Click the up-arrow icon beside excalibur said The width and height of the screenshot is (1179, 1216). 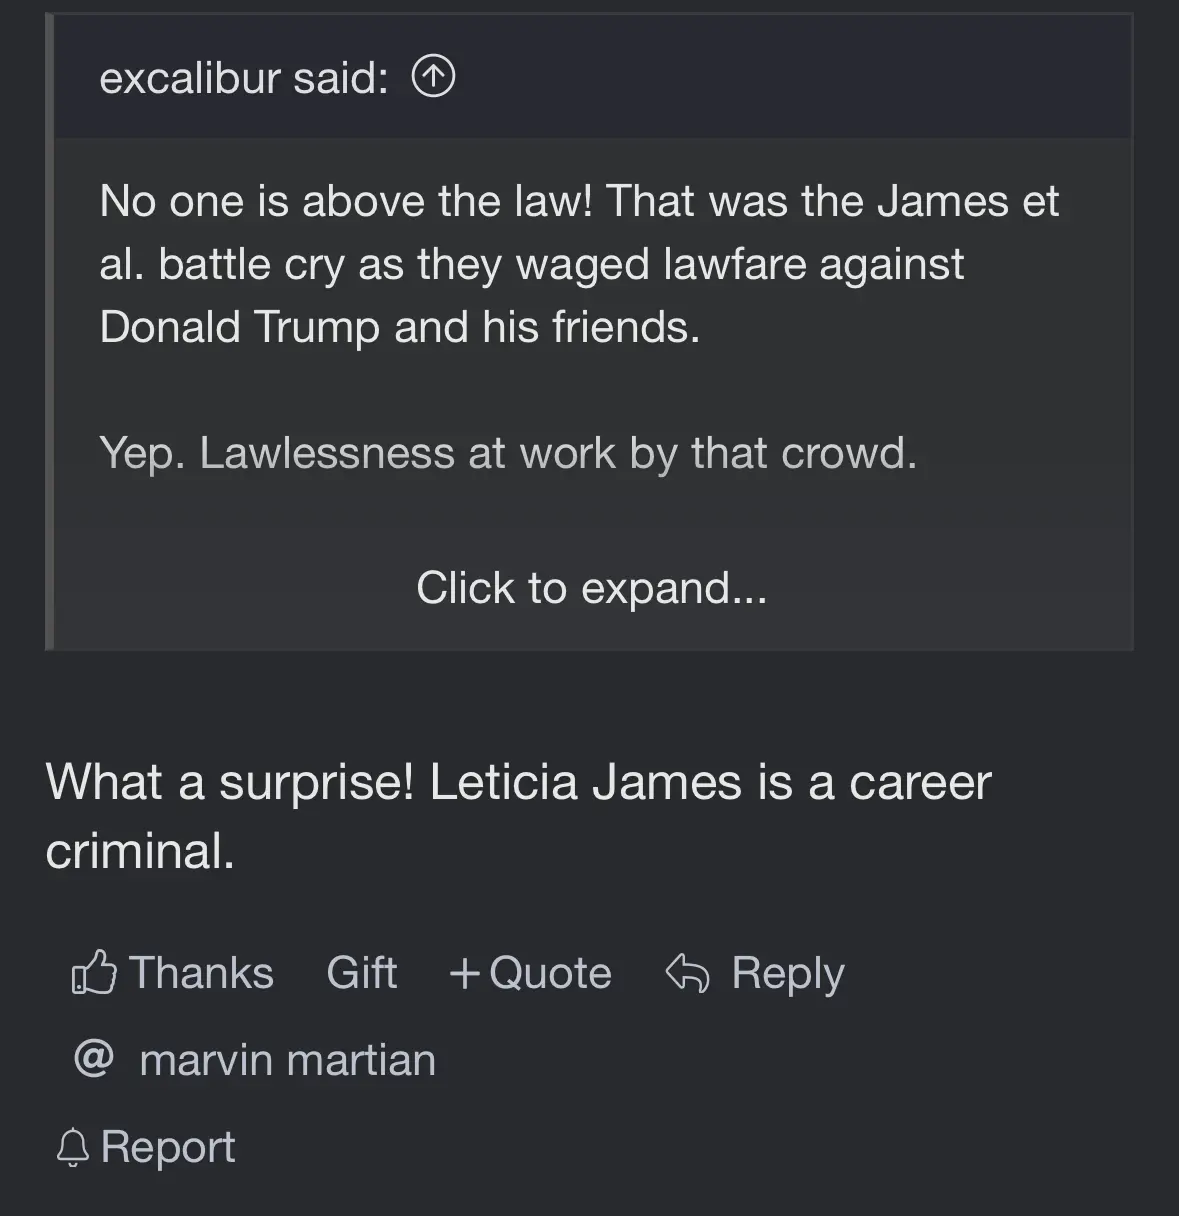pyautogui.click(x=433, y=77)
